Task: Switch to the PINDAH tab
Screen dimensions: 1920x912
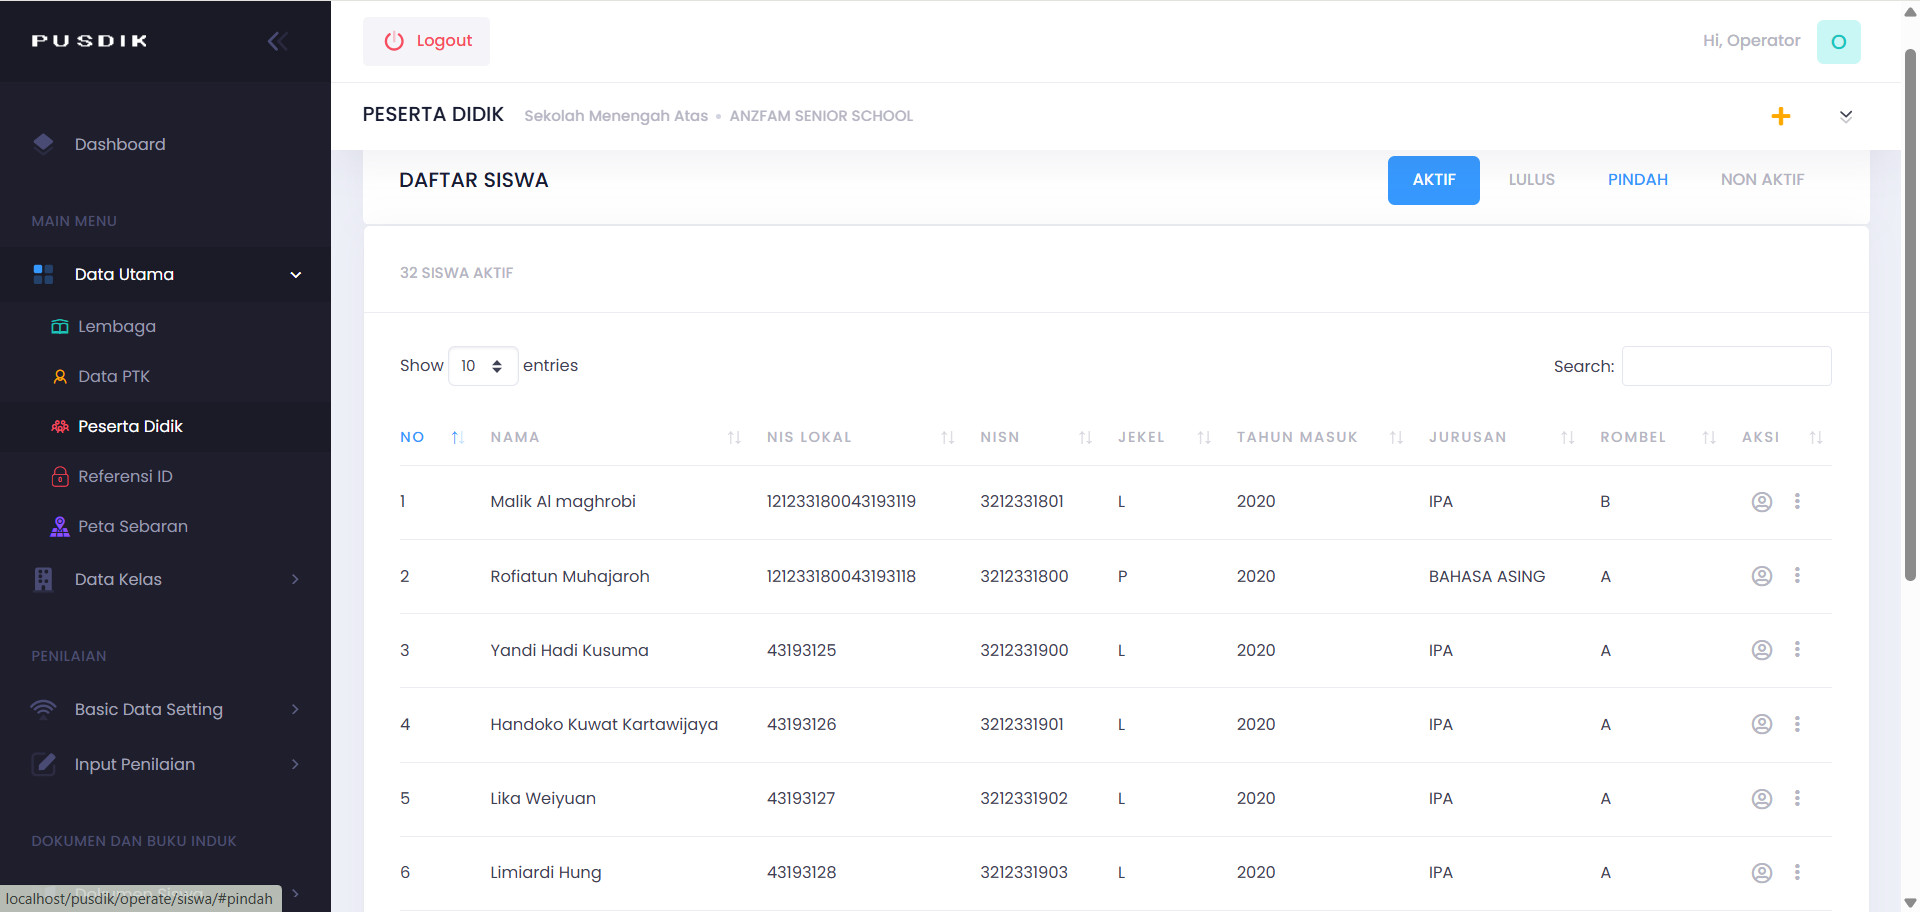Action: [1637, 180]
